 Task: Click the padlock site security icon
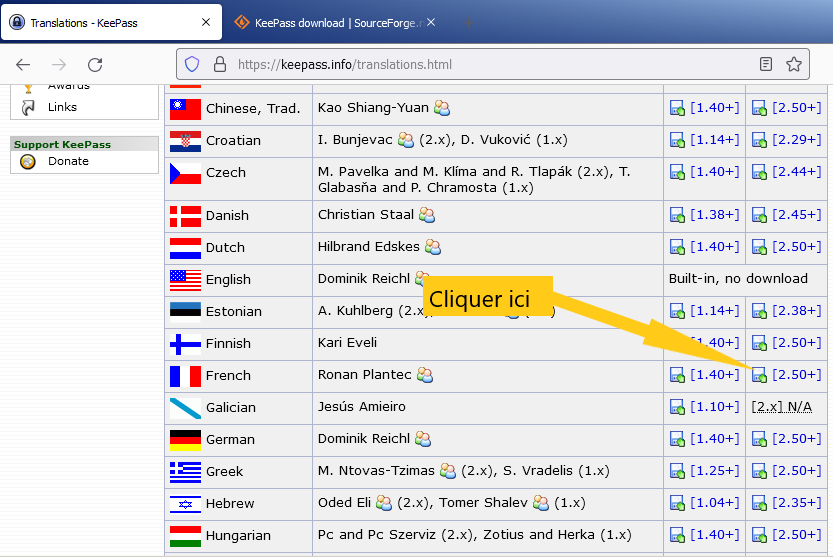coord(219,64)
